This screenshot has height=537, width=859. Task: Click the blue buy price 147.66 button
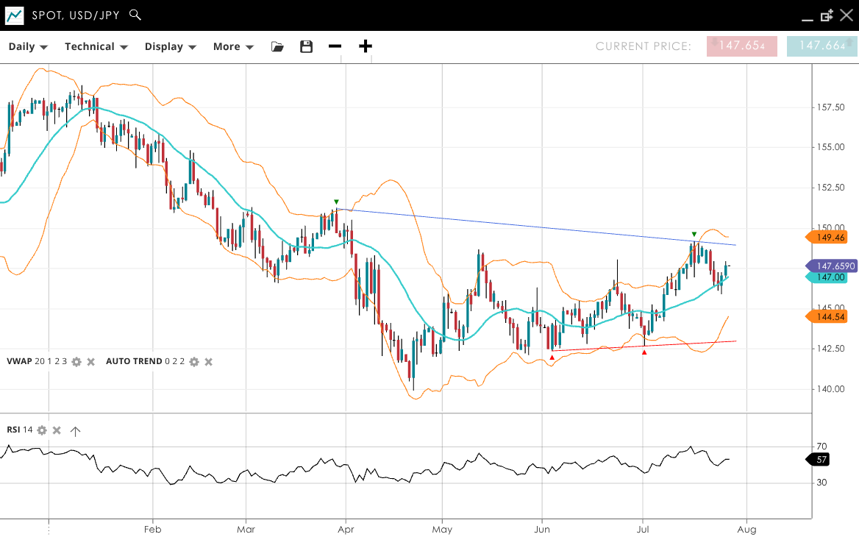coord(821,46)
